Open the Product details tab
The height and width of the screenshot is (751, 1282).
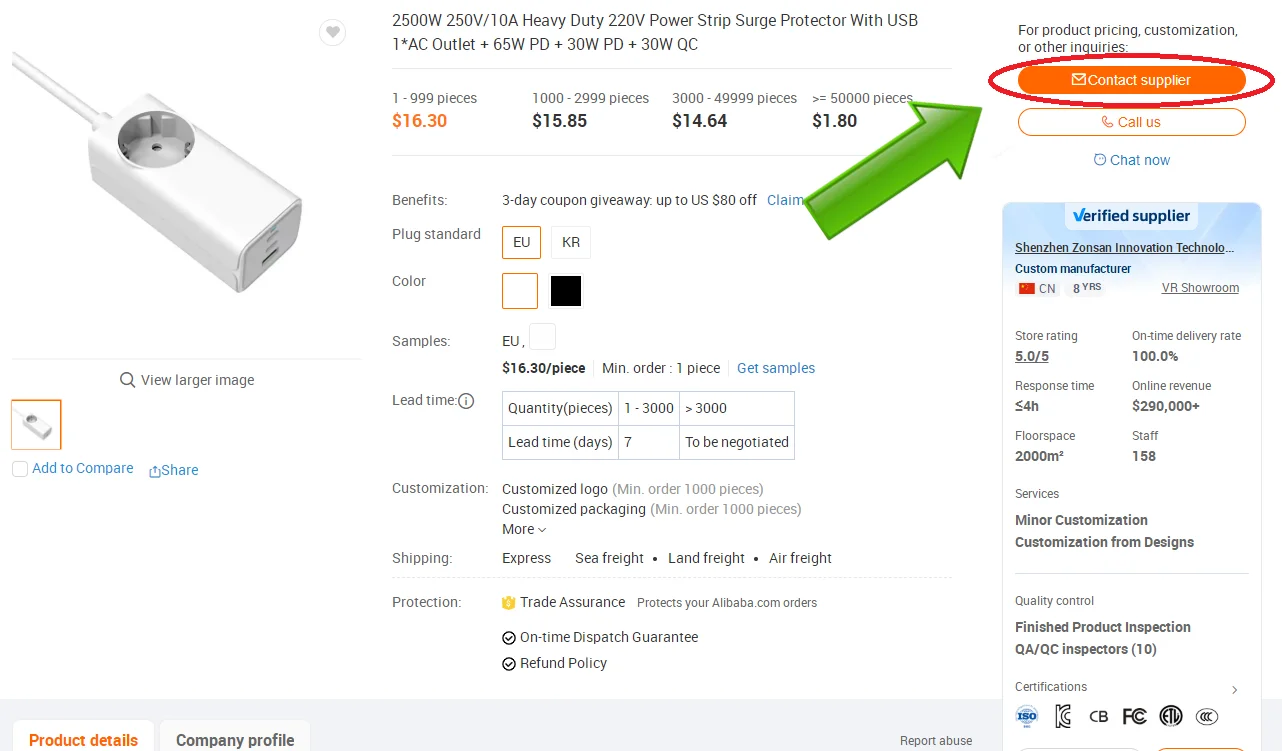click(83, 740)
